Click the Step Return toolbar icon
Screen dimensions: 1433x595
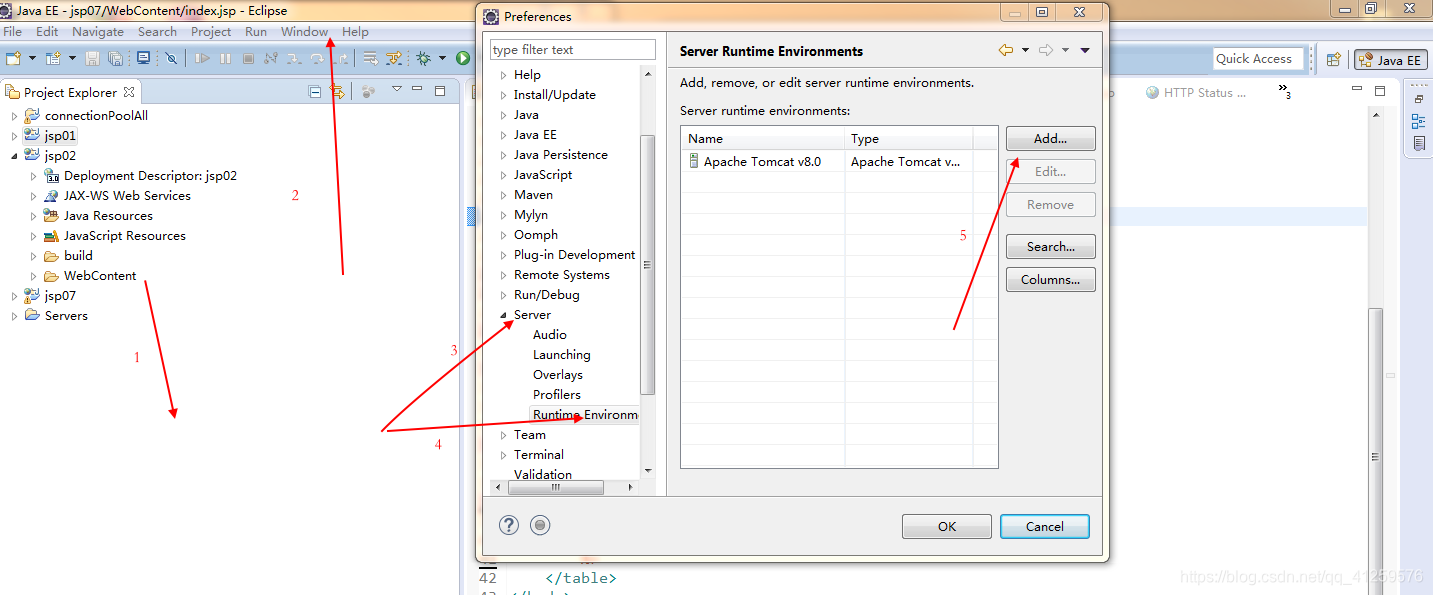[x=341, y=59]
